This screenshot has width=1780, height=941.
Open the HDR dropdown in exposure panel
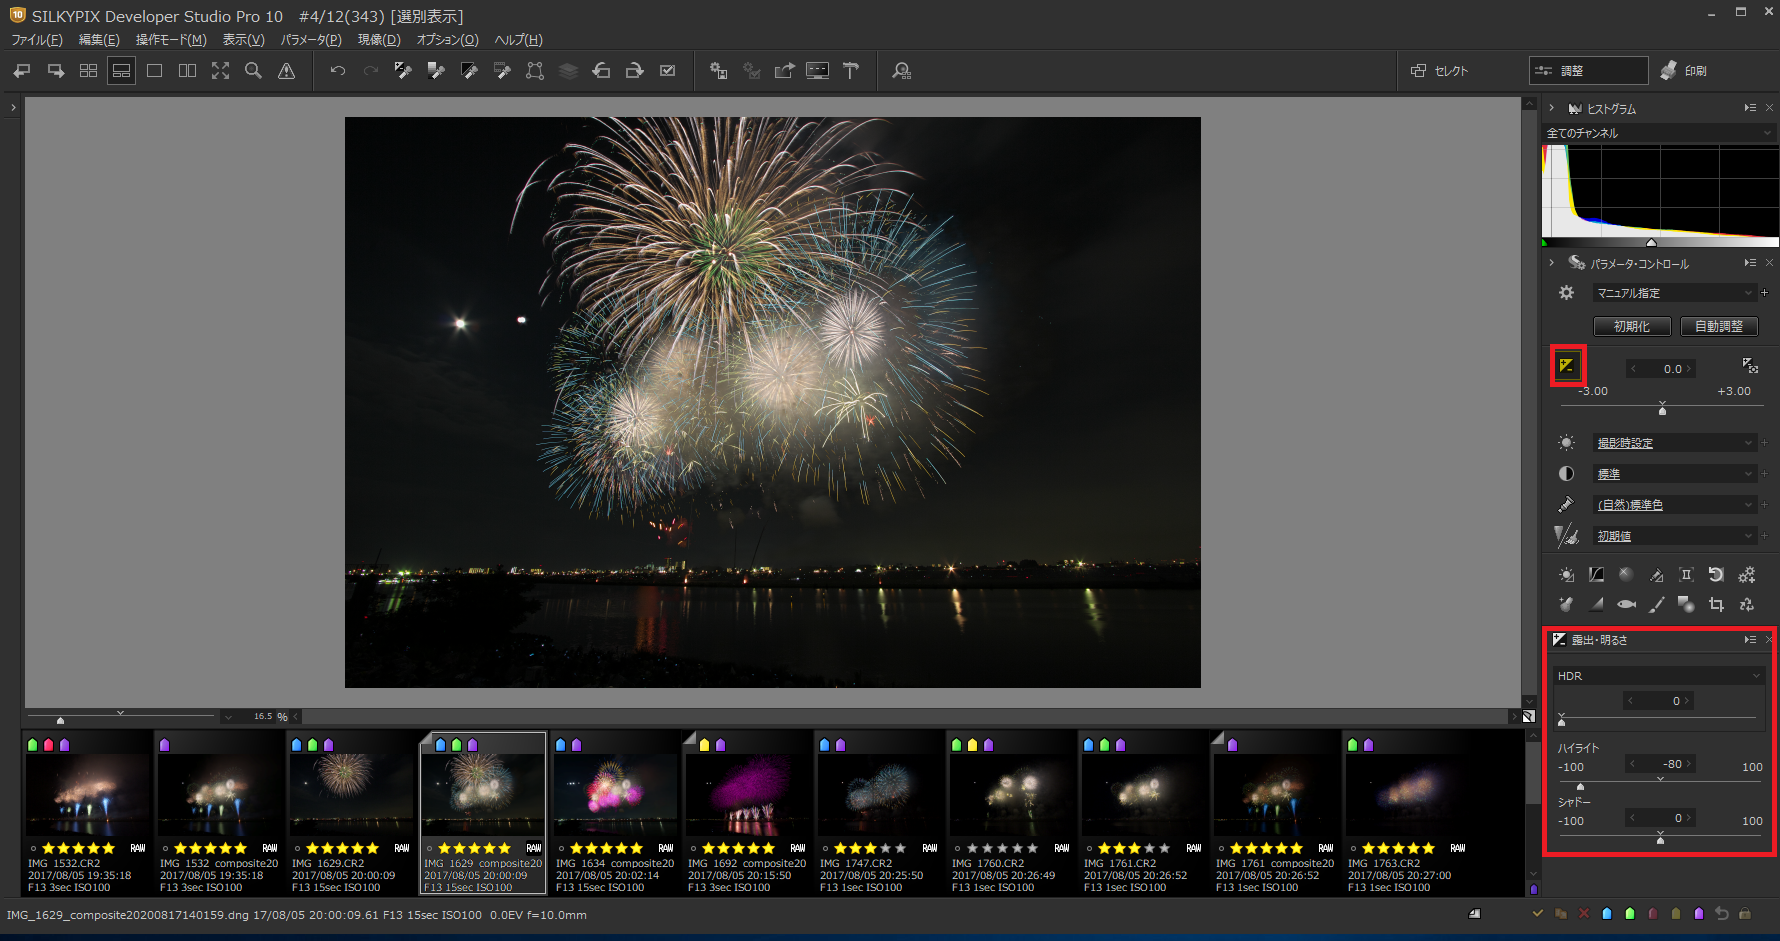pos(1658,676)
